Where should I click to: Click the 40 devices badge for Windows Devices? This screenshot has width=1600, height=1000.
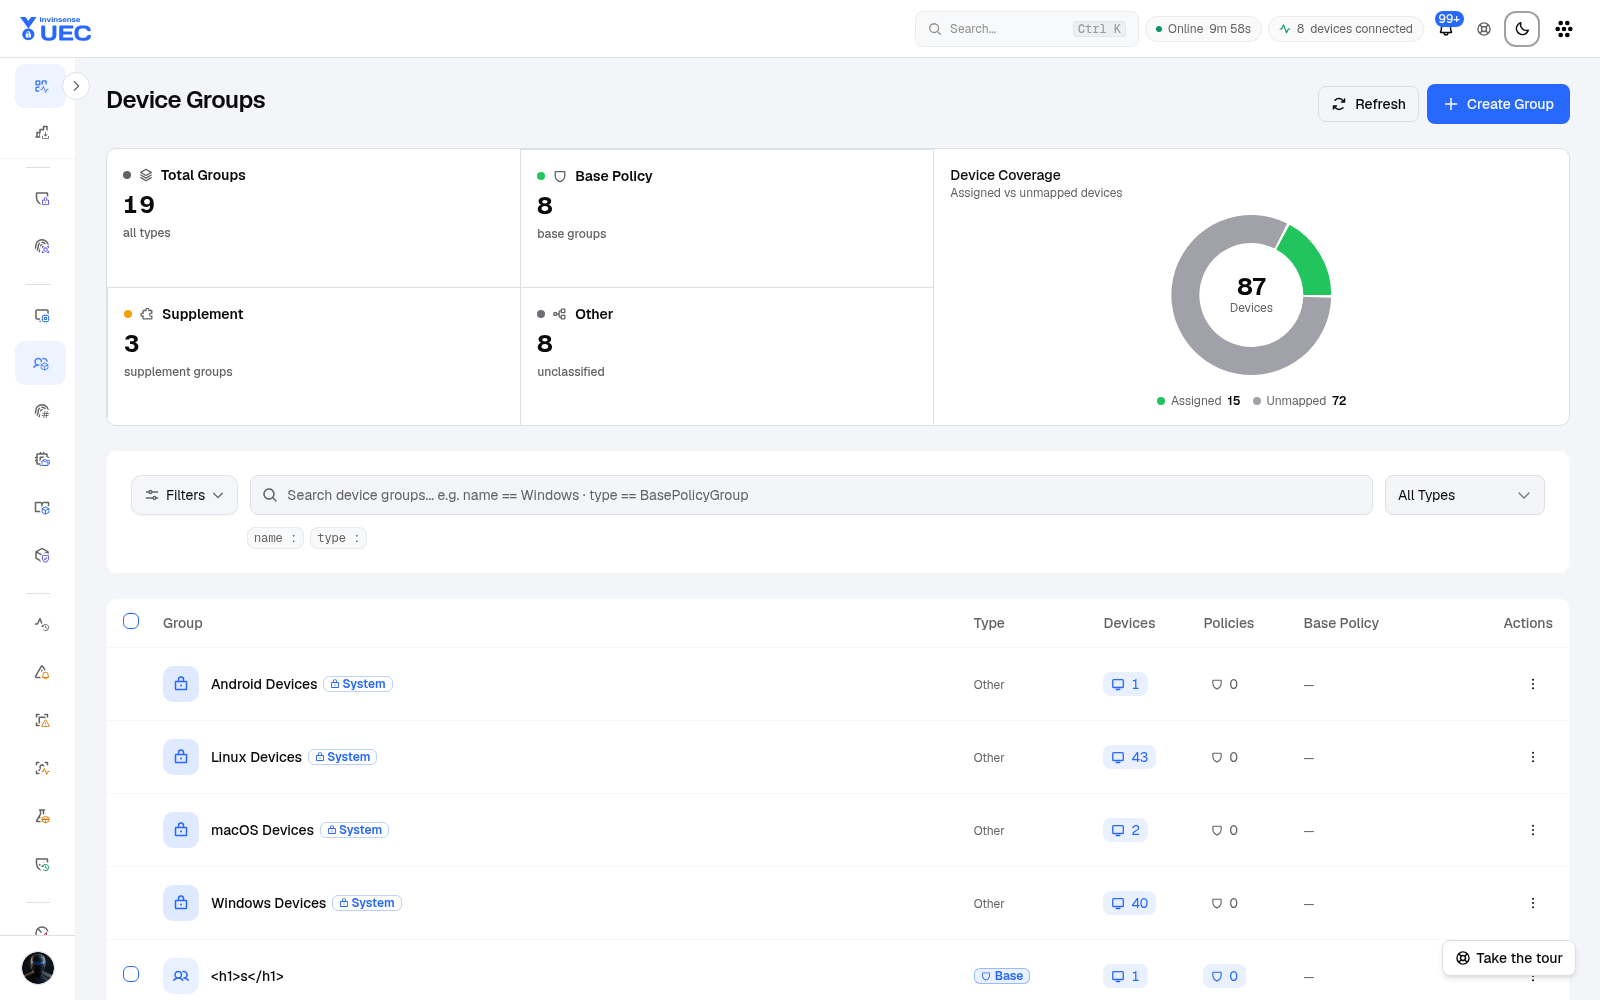pos(1129,903)
